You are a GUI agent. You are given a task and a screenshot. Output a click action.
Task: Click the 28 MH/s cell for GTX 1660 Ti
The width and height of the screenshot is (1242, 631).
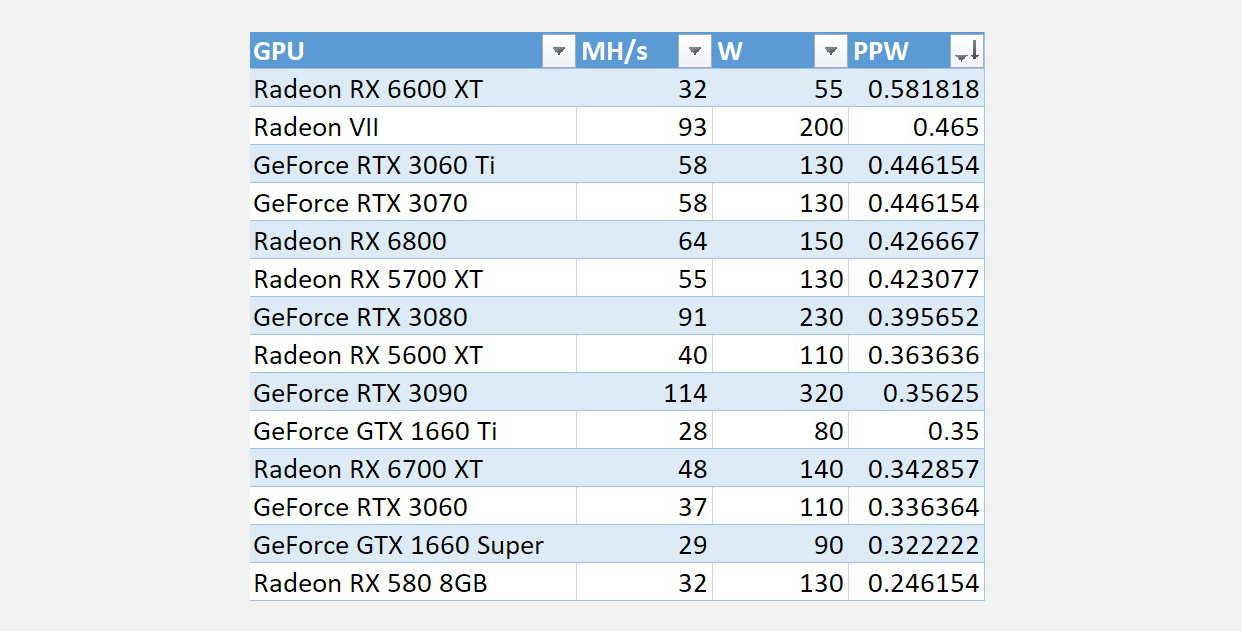point(645,431)
